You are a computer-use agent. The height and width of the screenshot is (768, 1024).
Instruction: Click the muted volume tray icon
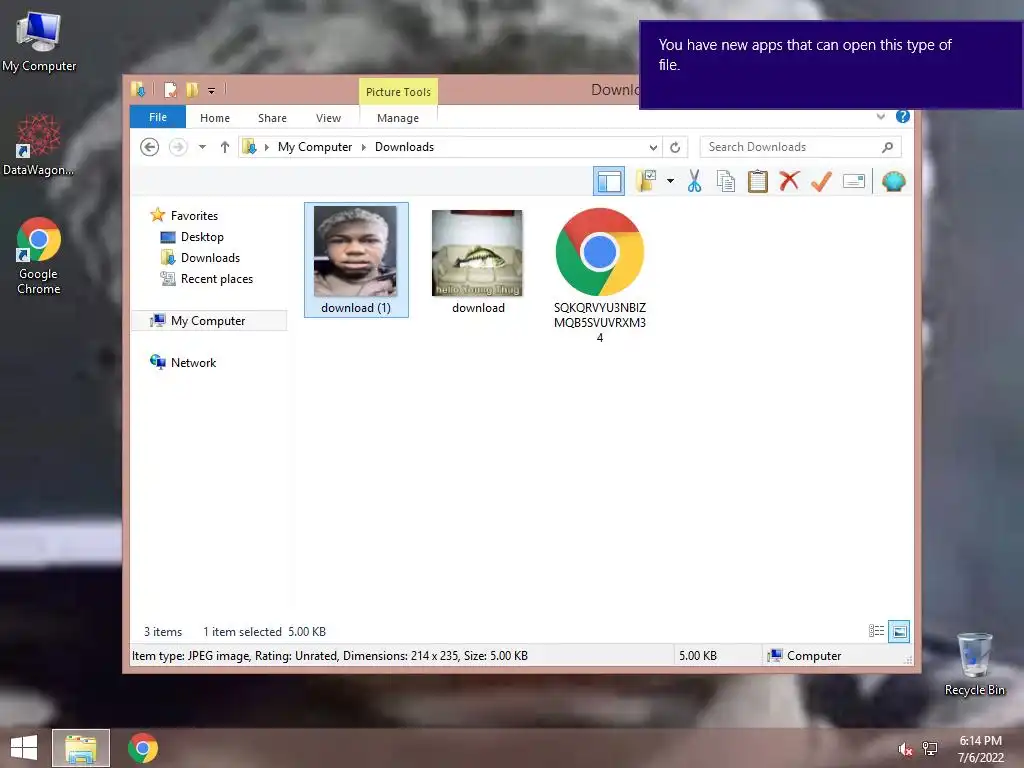(905, 749)
